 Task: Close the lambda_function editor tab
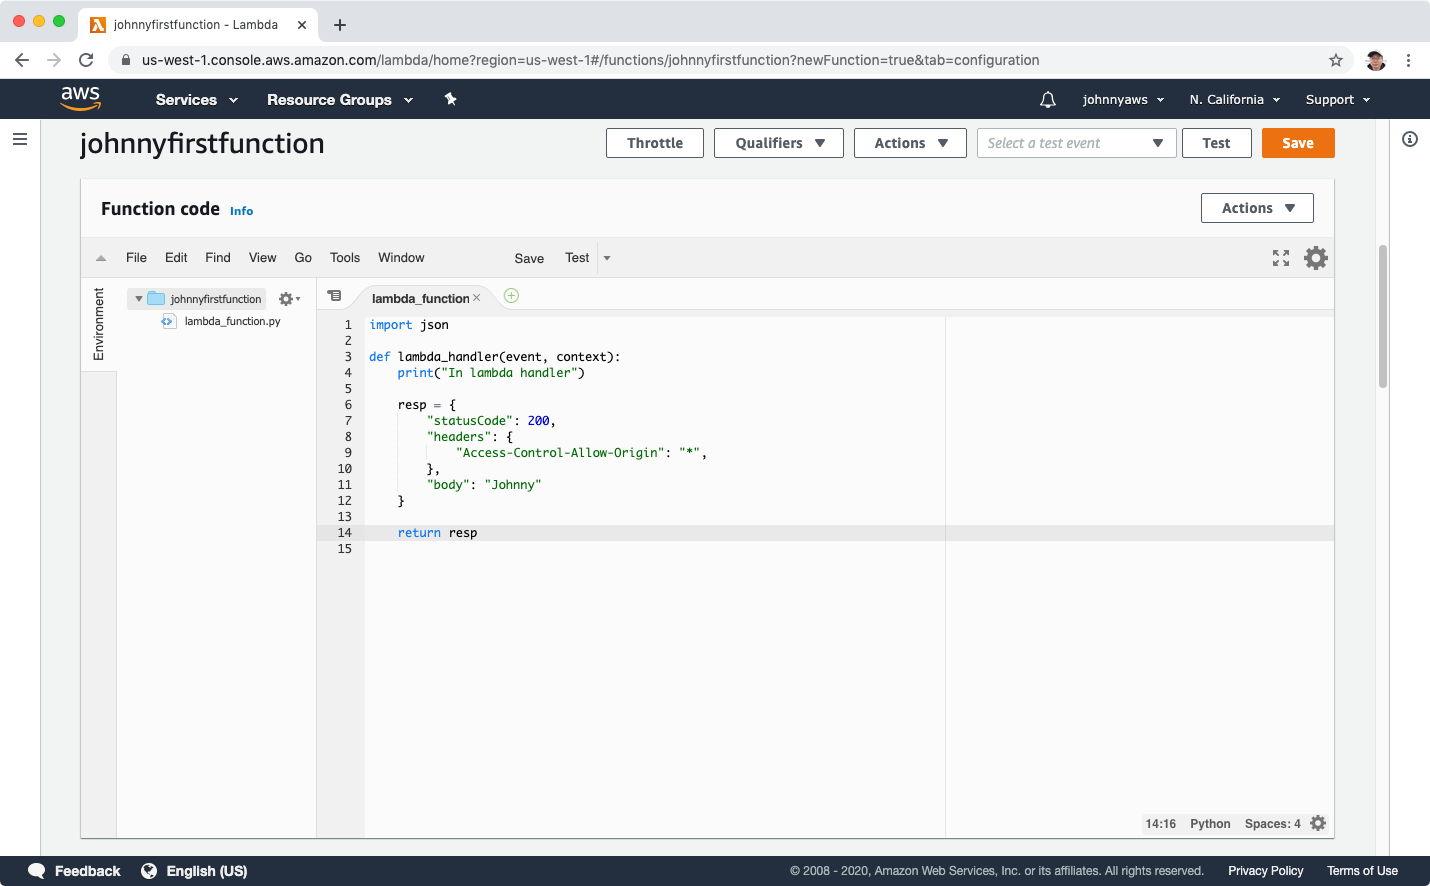476,298
